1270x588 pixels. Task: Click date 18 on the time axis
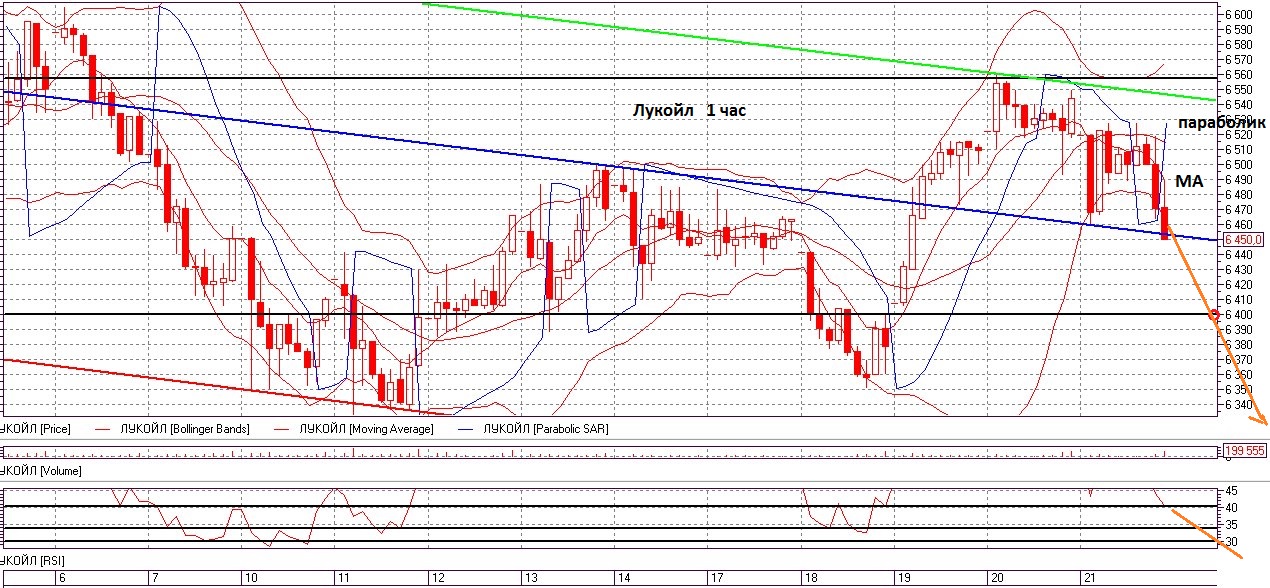[810, 579]
